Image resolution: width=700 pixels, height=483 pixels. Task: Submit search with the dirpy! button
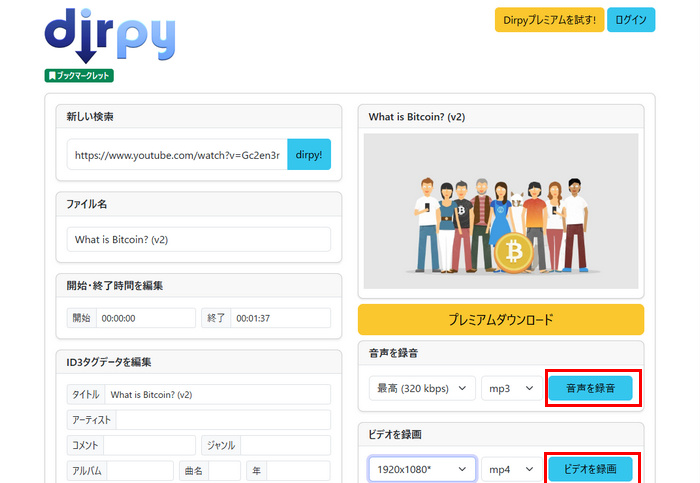coord(309,154)
